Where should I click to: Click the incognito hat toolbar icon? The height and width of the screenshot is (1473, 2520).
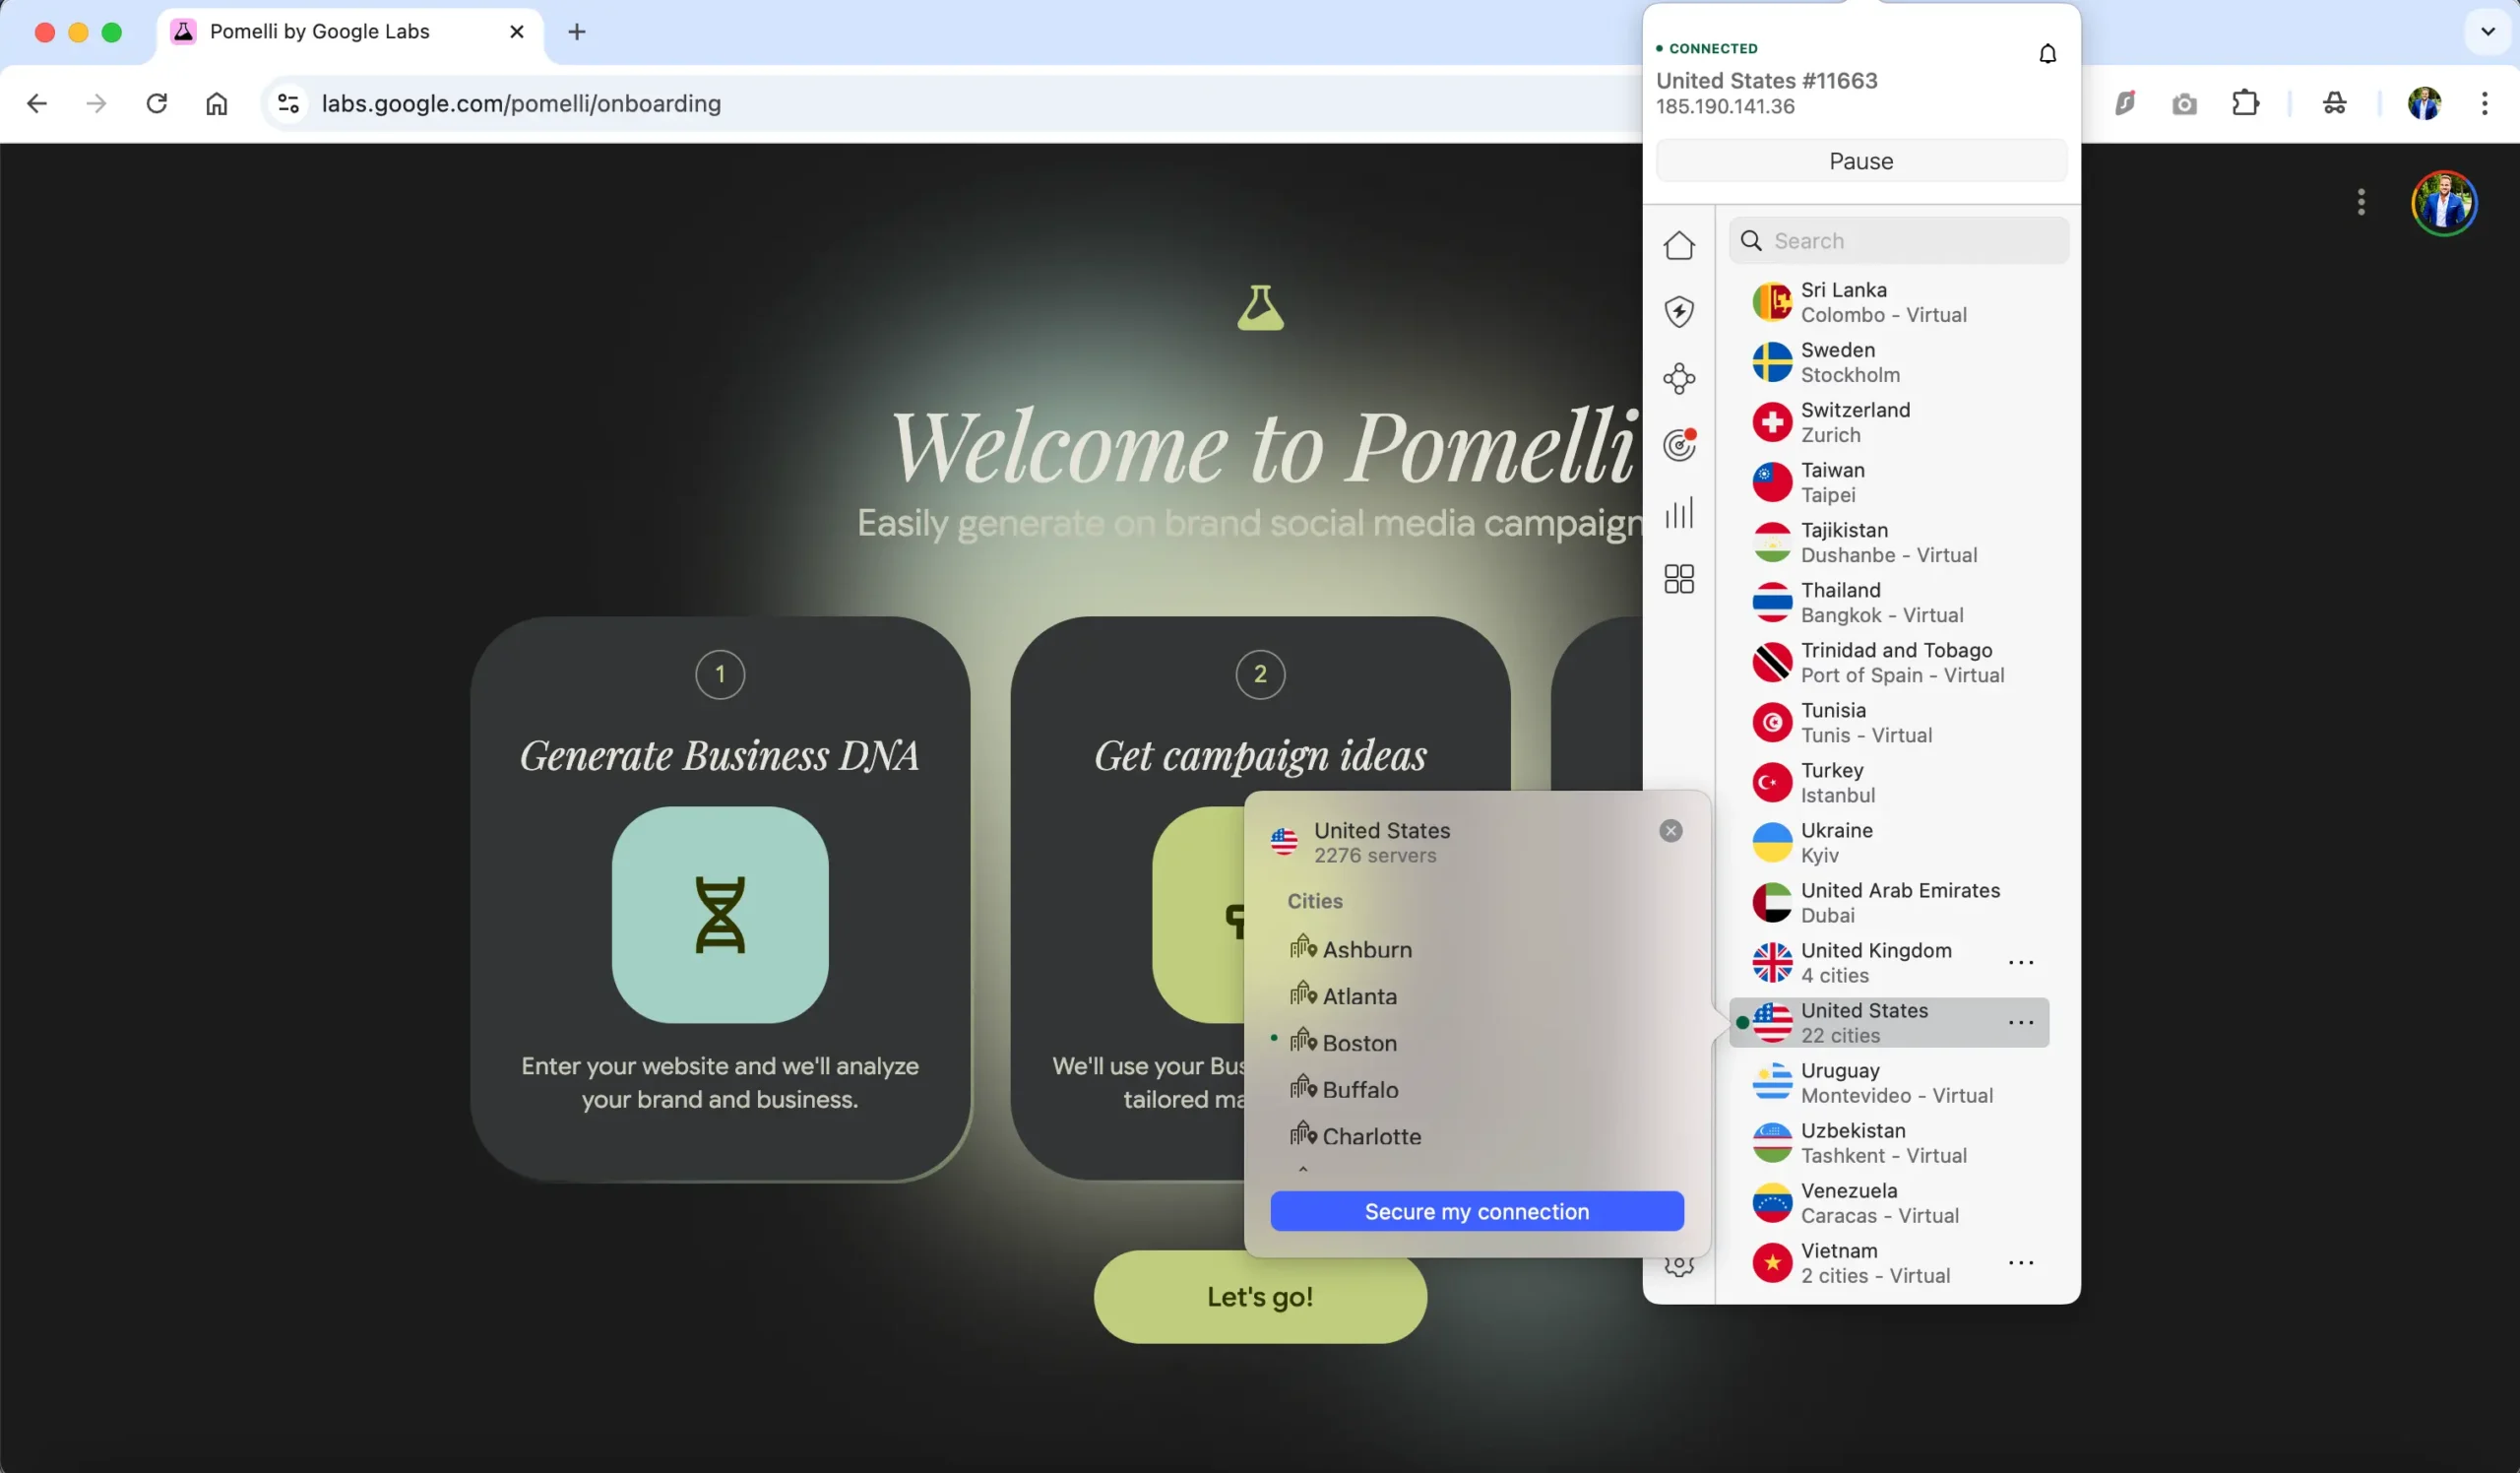pyautogui.click(x=2334, y=103)
